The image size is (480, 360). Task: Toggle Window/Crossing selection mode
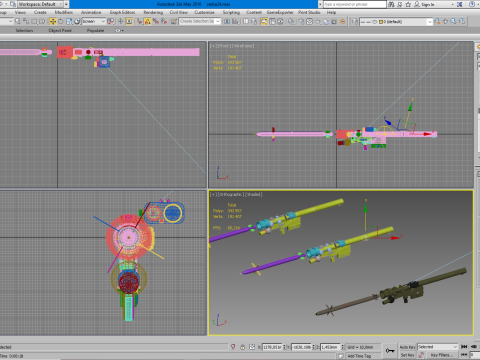tap(42, 21)
